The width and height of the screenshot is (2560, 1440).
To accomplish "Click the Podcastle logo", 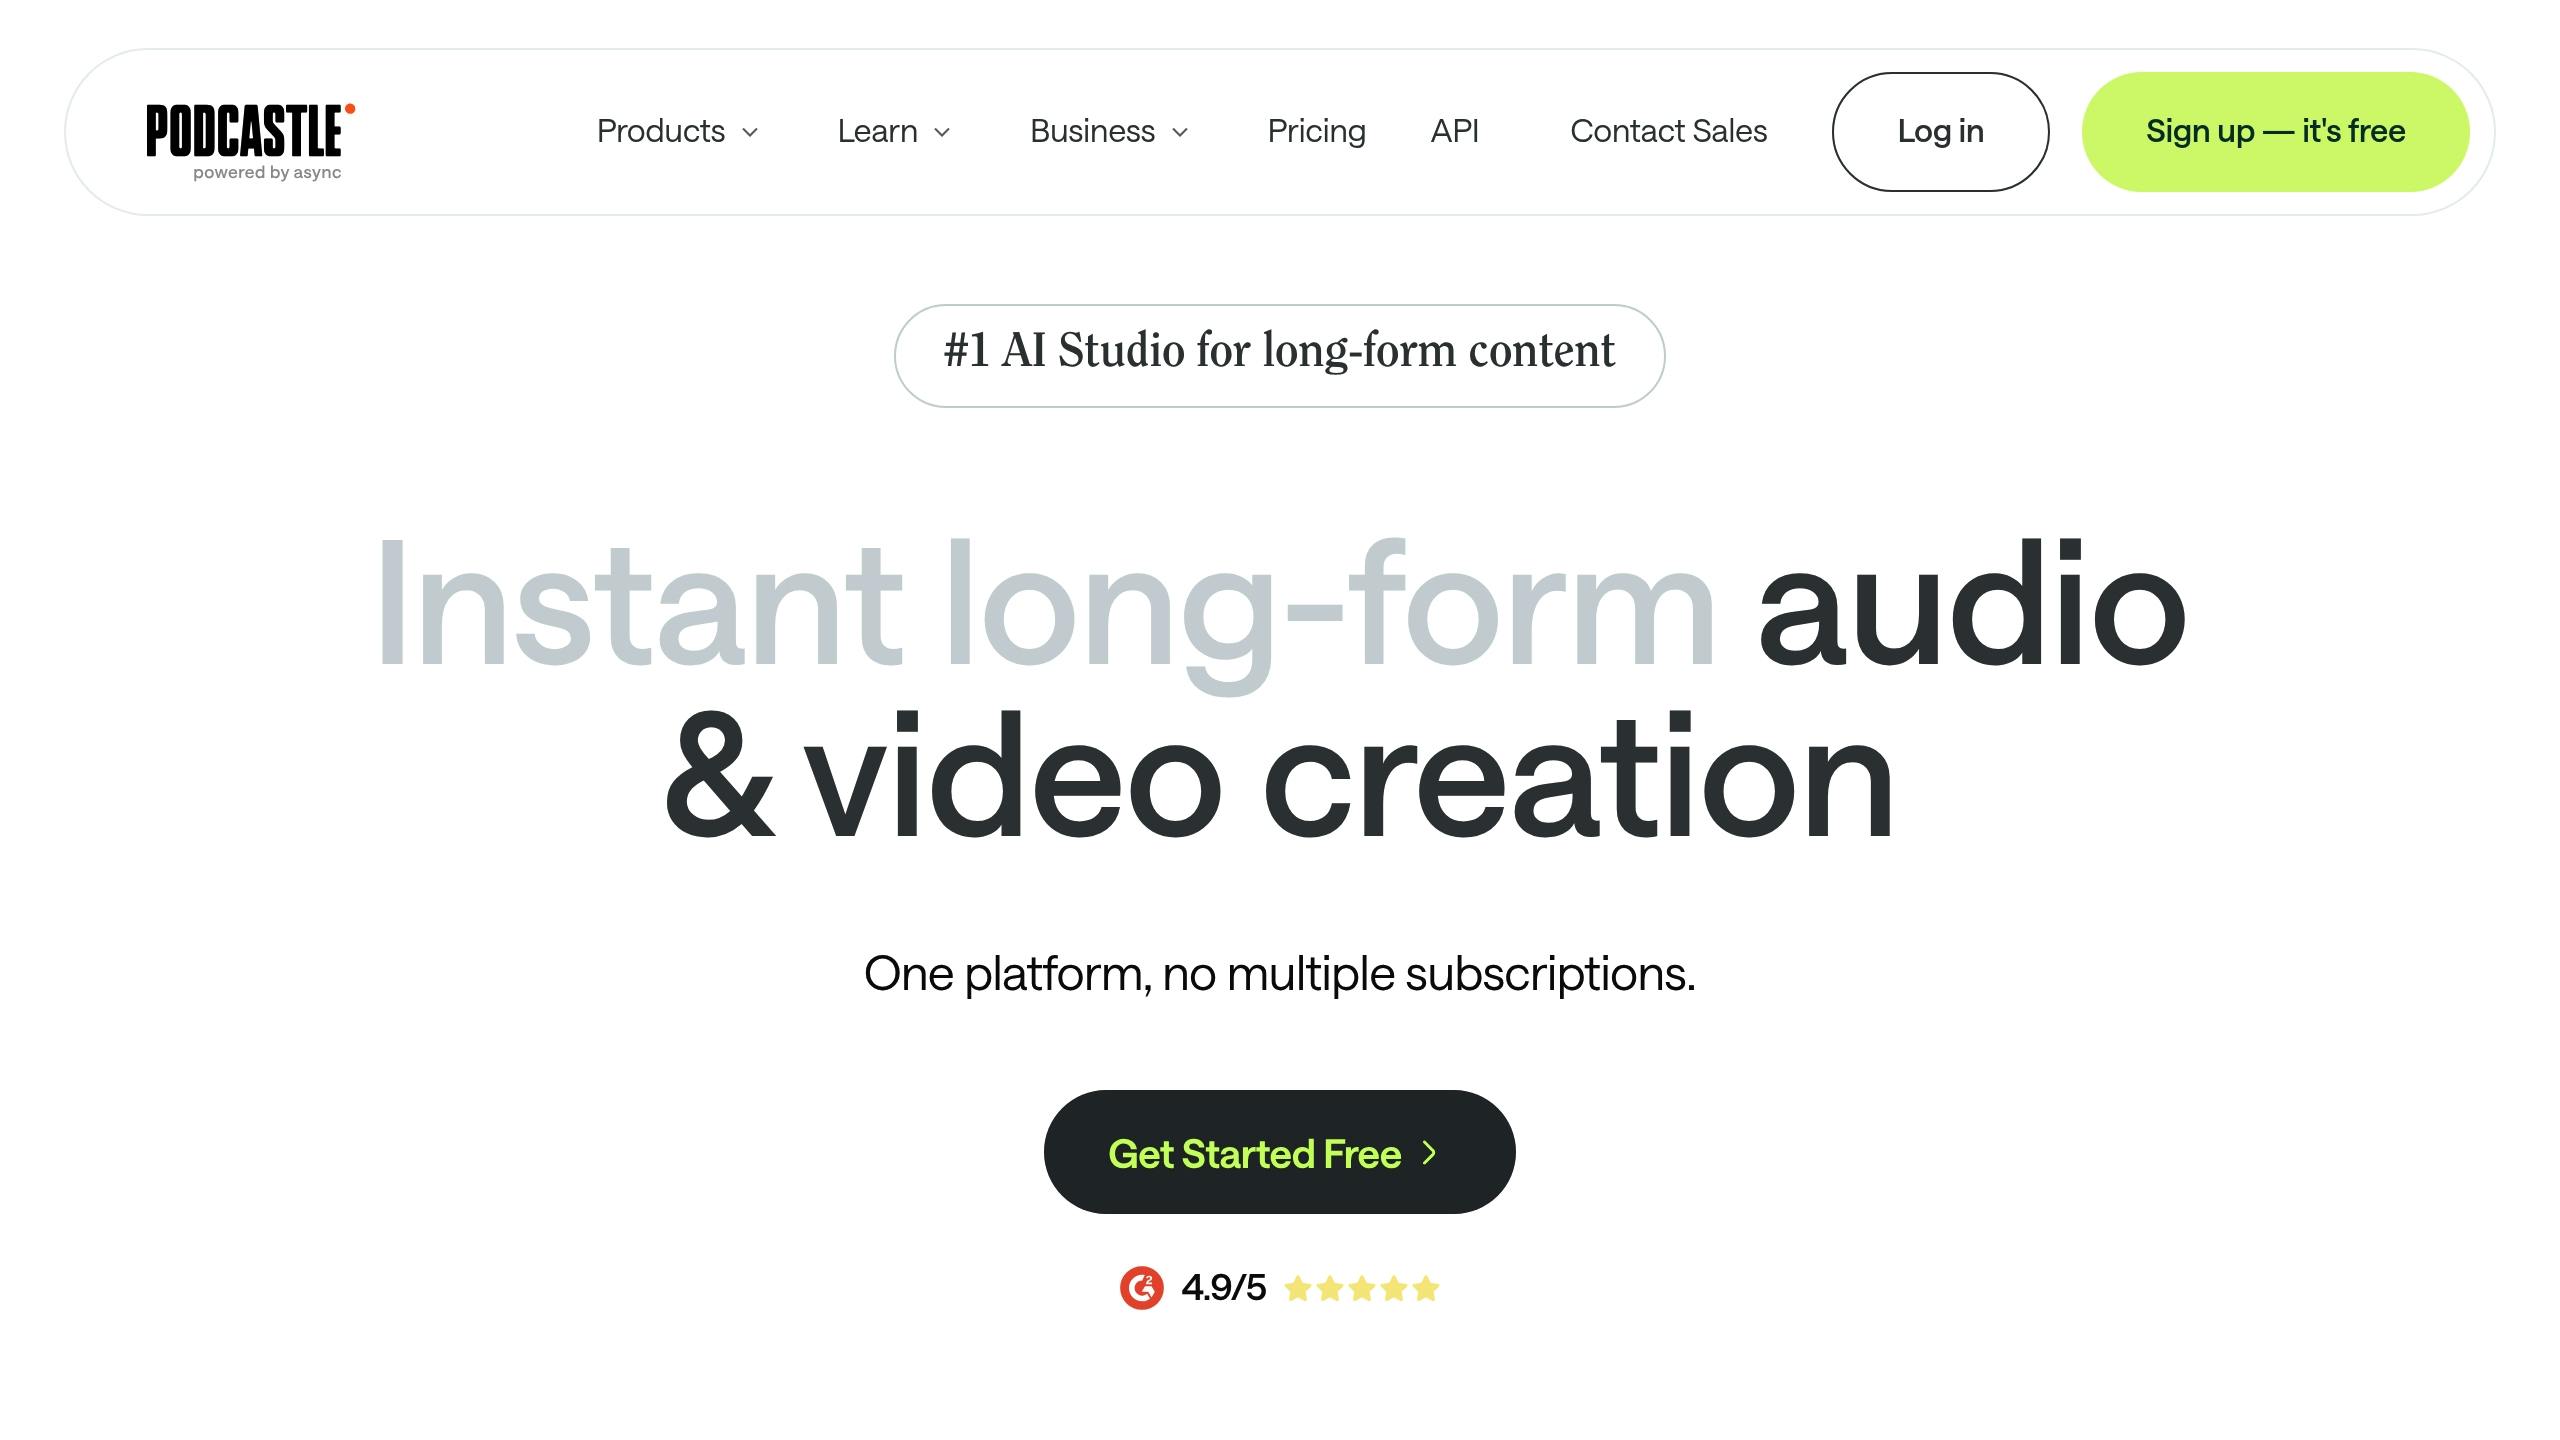I will 250,142.
